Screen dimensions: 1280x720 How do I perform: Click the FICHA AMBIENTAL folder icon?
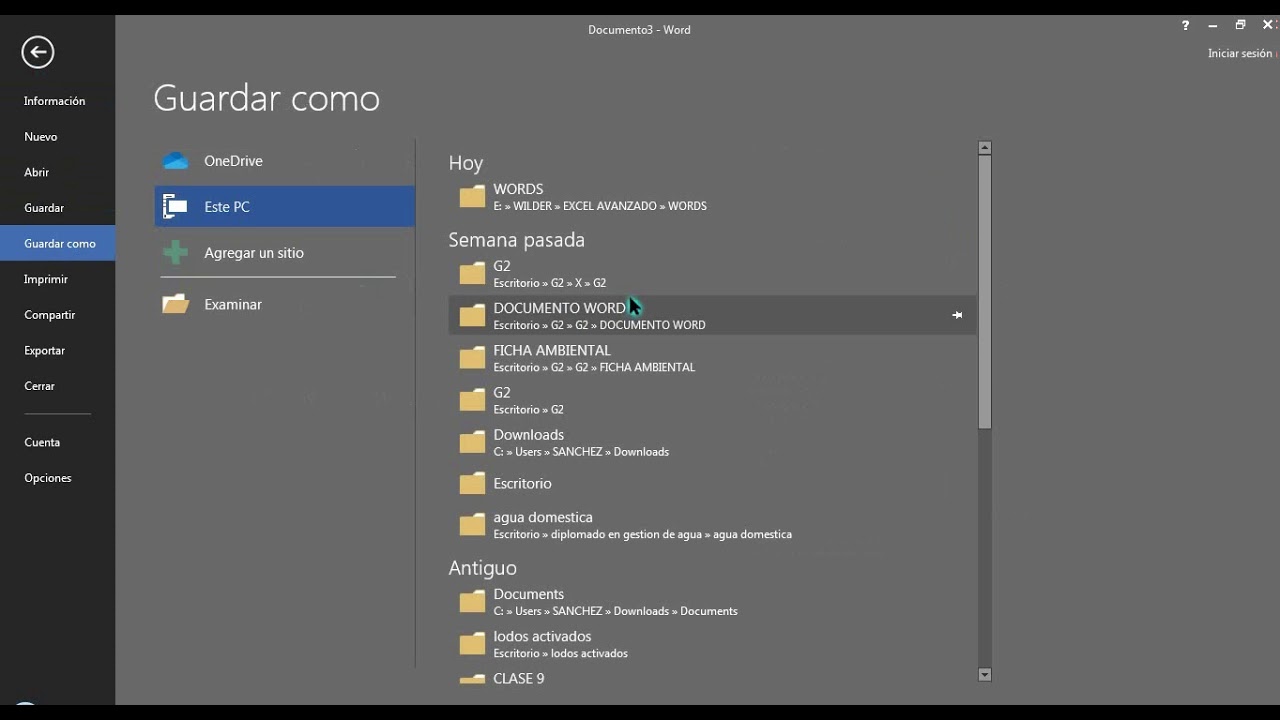pyautogui.click(x=472, y=358)
